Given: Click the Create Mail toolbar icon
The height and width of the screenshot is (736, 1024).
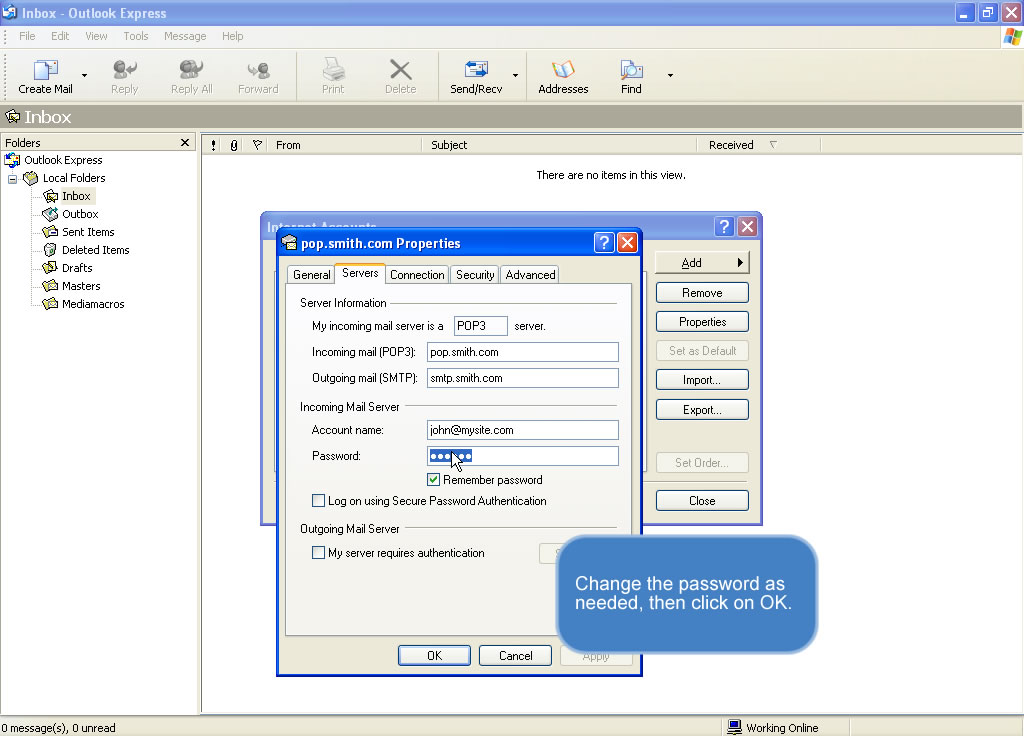Looking at the screenshot, I should coord(46,71).
